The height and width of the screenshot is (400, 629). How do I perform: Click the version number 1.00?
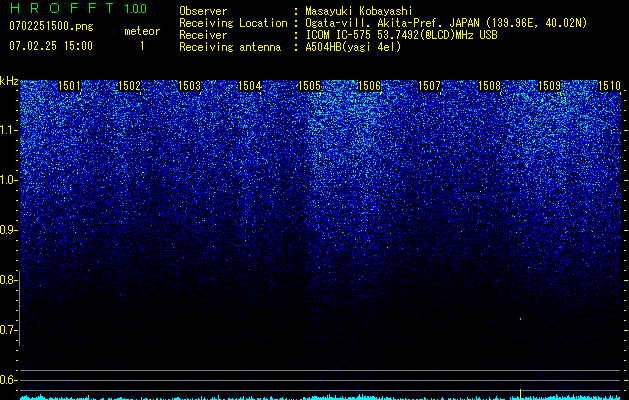135,9
